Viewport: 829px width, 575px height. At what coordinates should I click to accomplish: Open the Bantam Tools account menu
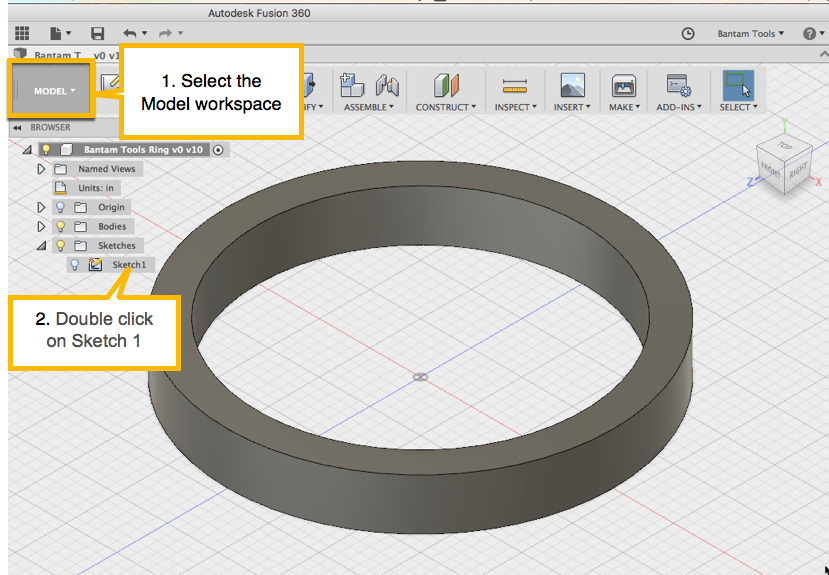point(750,34)
